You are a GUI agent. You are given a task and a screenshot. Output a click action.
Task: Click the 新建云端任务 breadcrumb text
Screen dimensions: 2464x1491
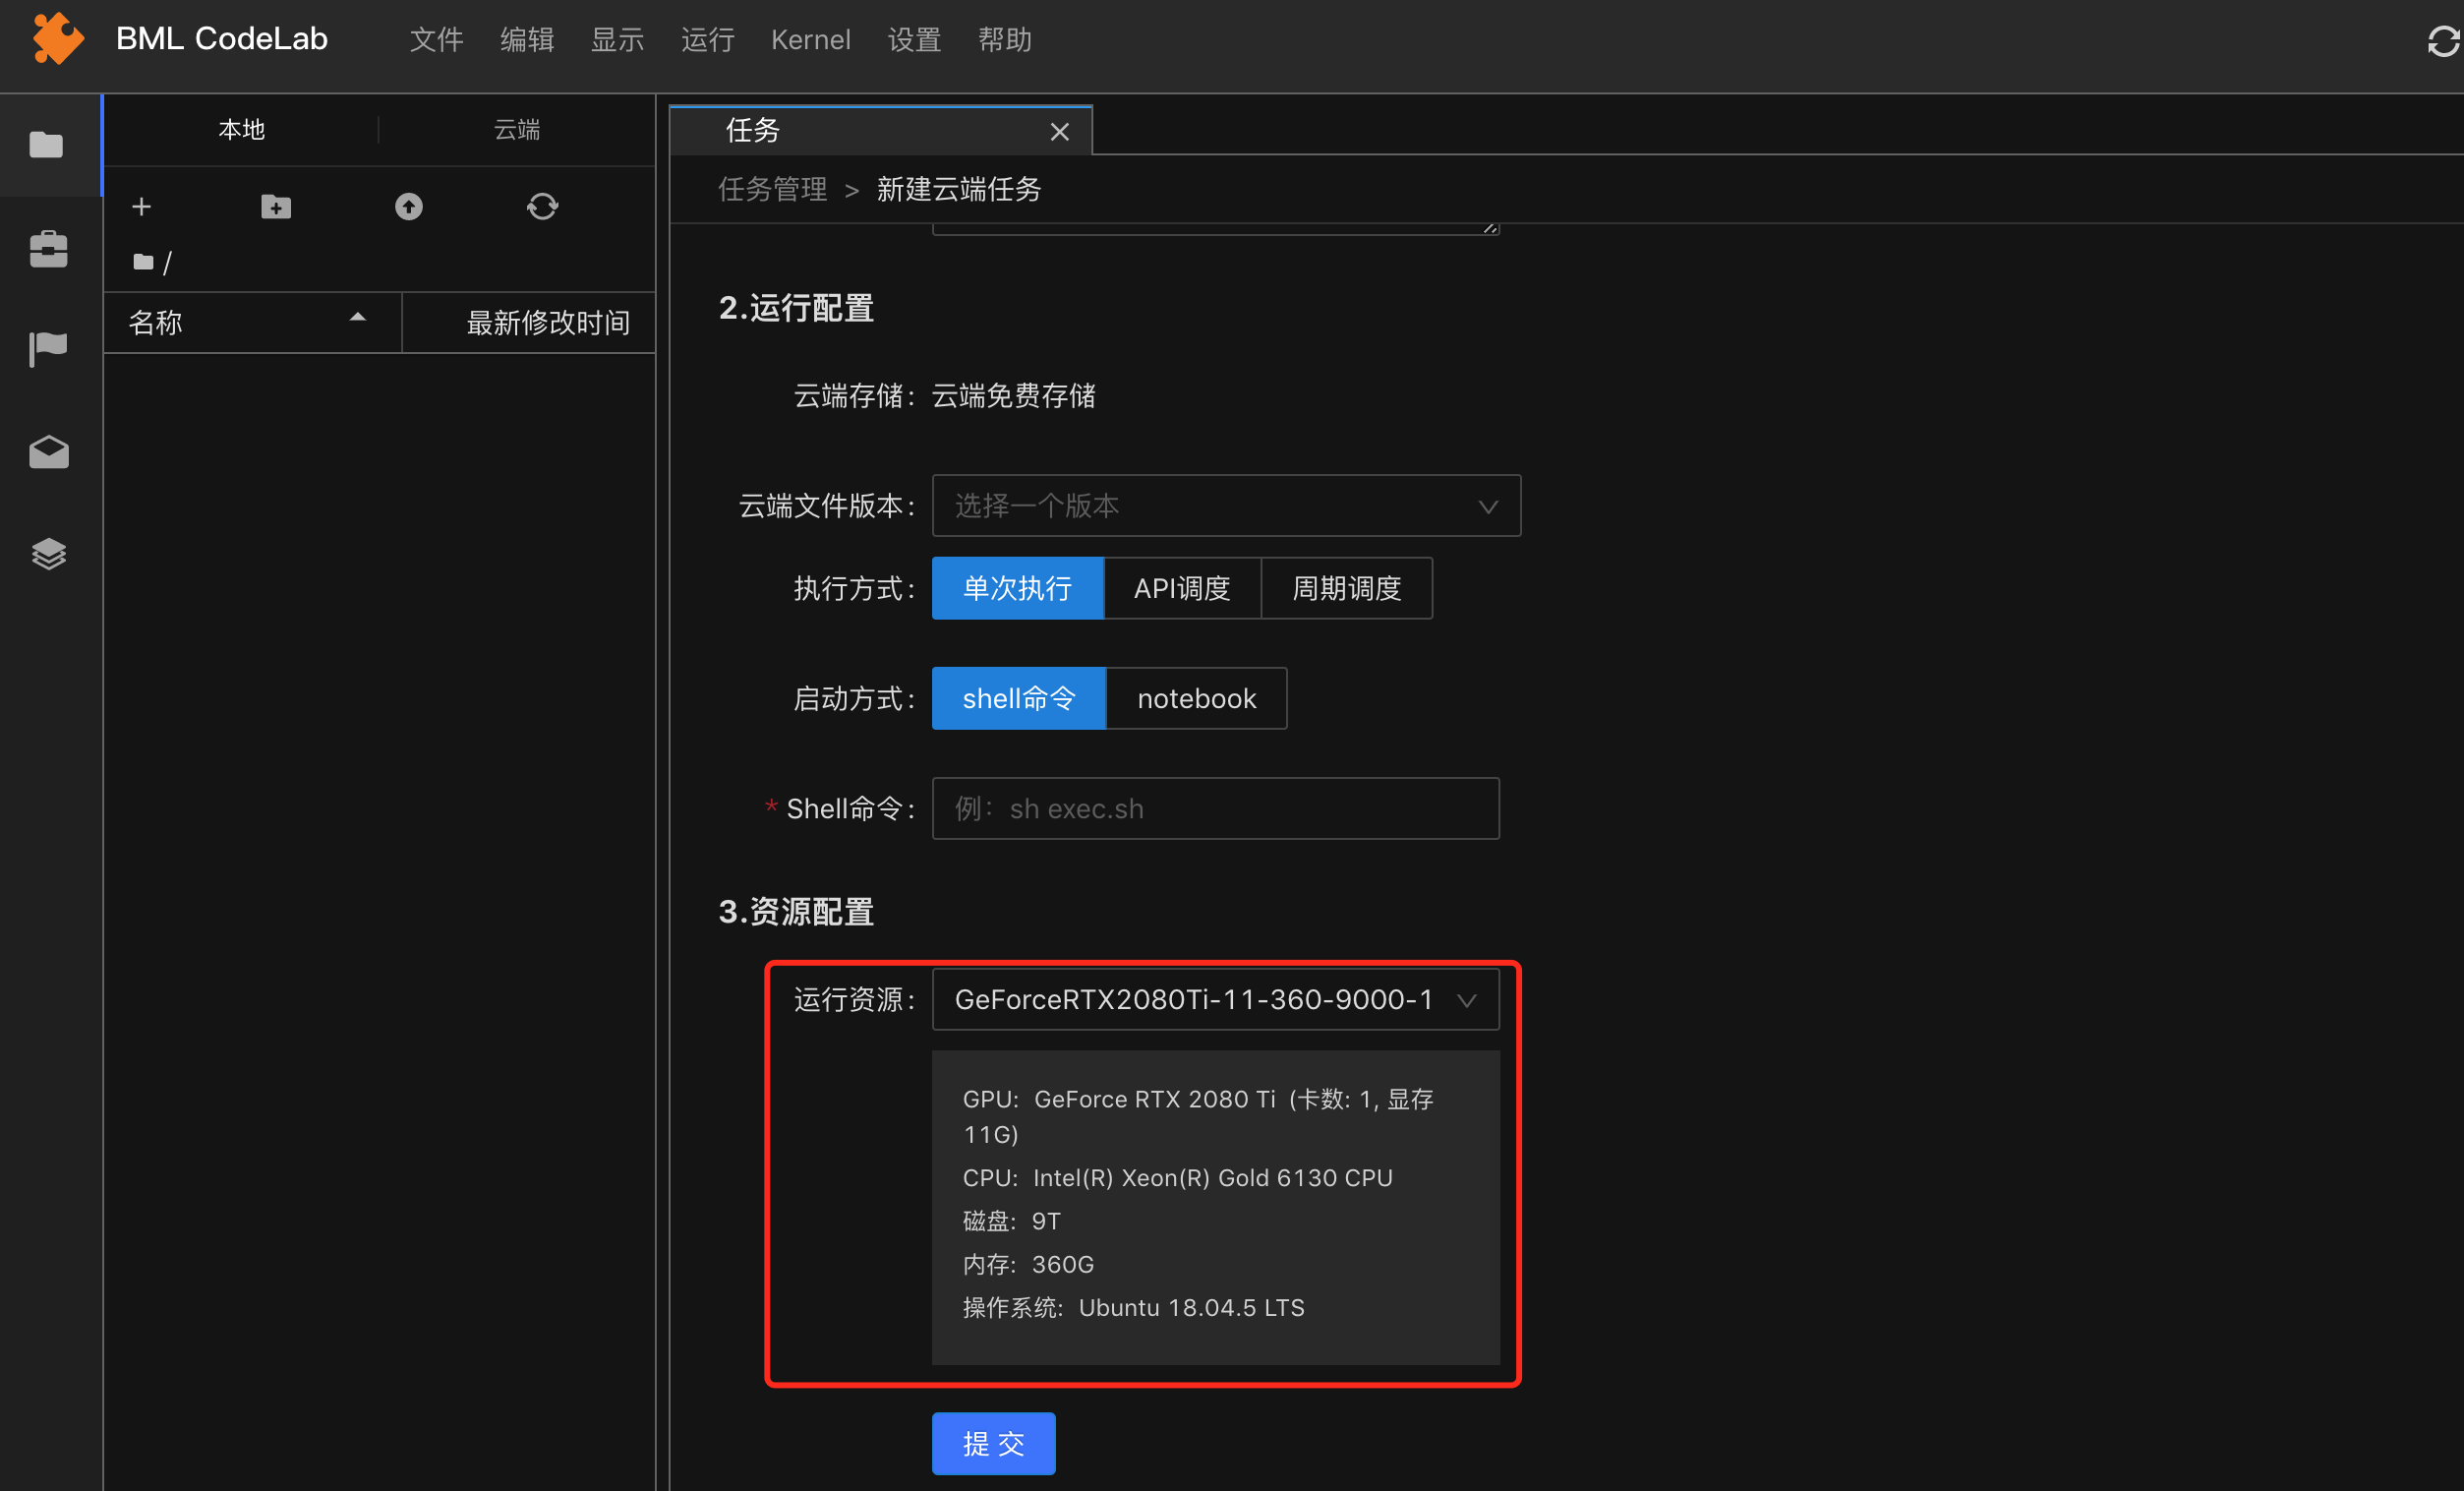[x=959, y=189]
